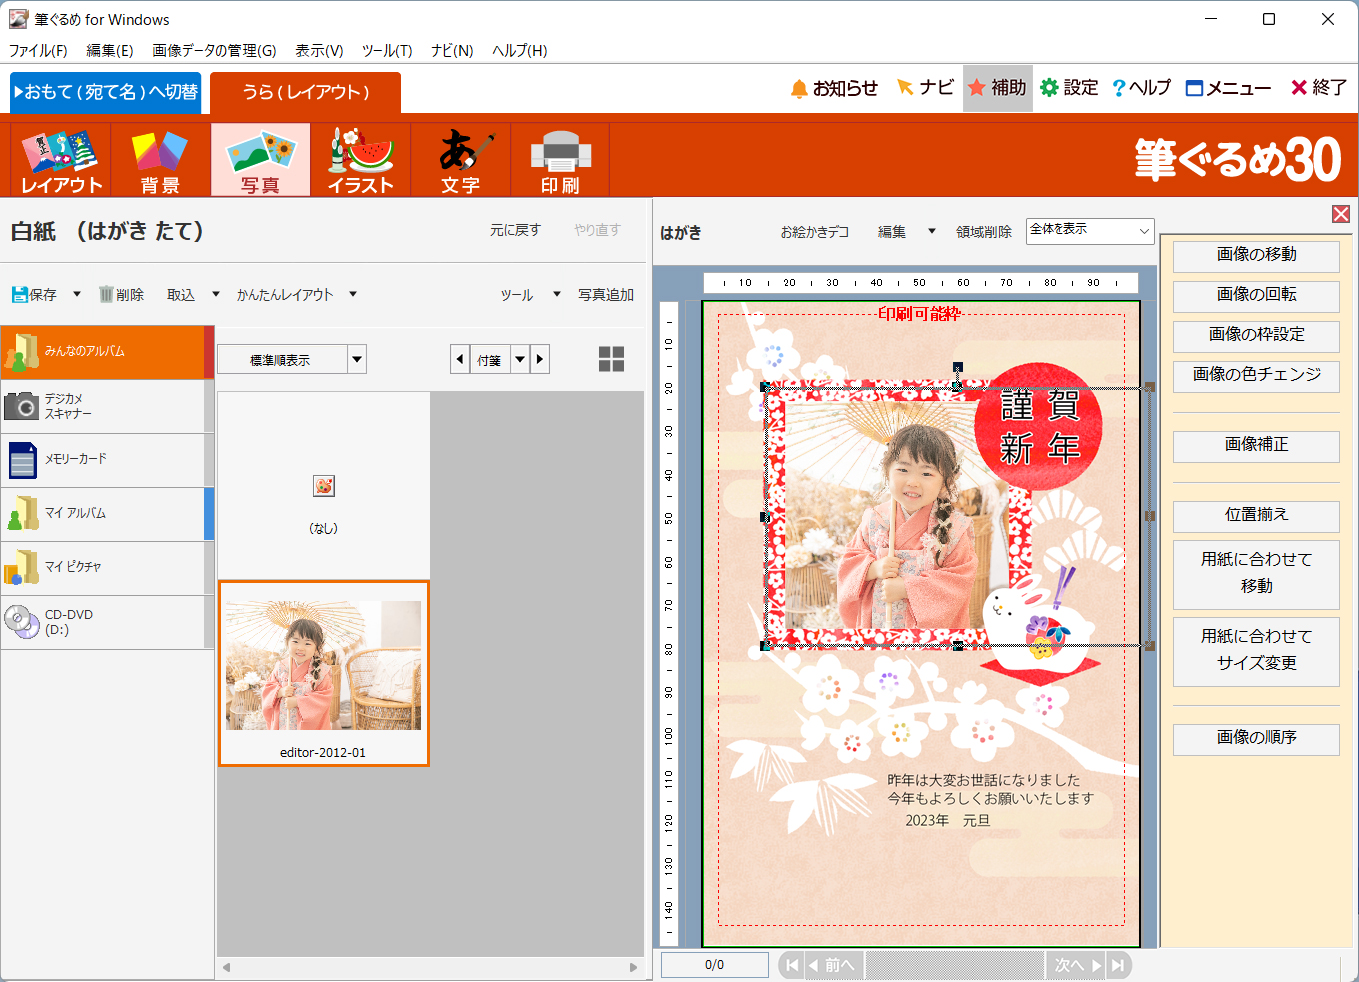Click the 画像の回転 button
Screen dimensions: 1359x982
tap(1255, 295)
